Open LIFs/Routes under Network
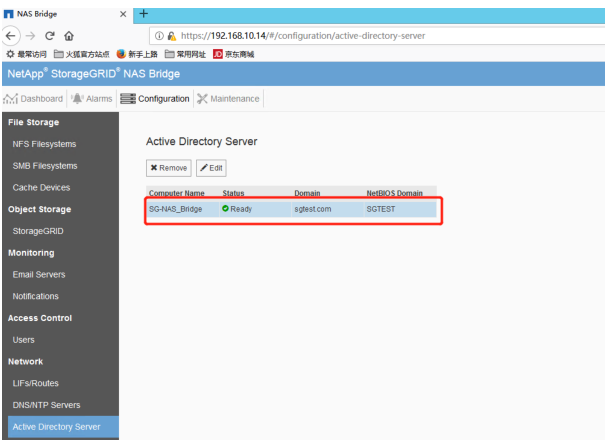Viewport: 611px width, 448px height. coord(35,383)
